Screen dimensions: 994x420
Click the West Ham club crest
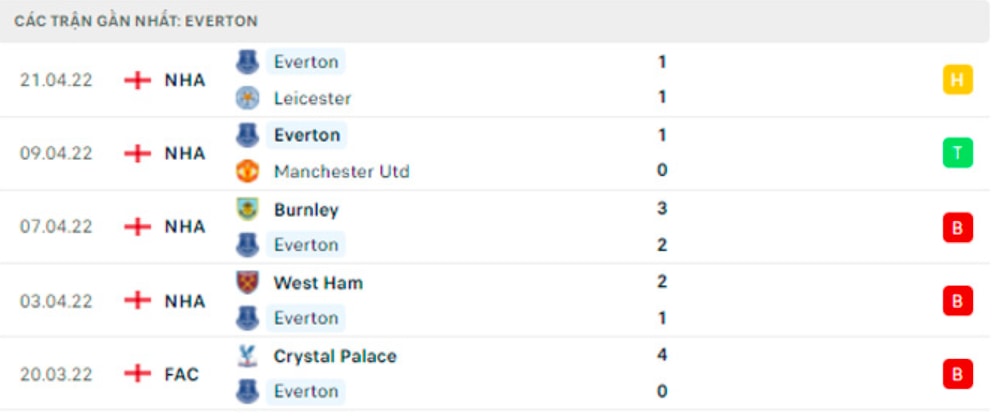tap(247, 283)
